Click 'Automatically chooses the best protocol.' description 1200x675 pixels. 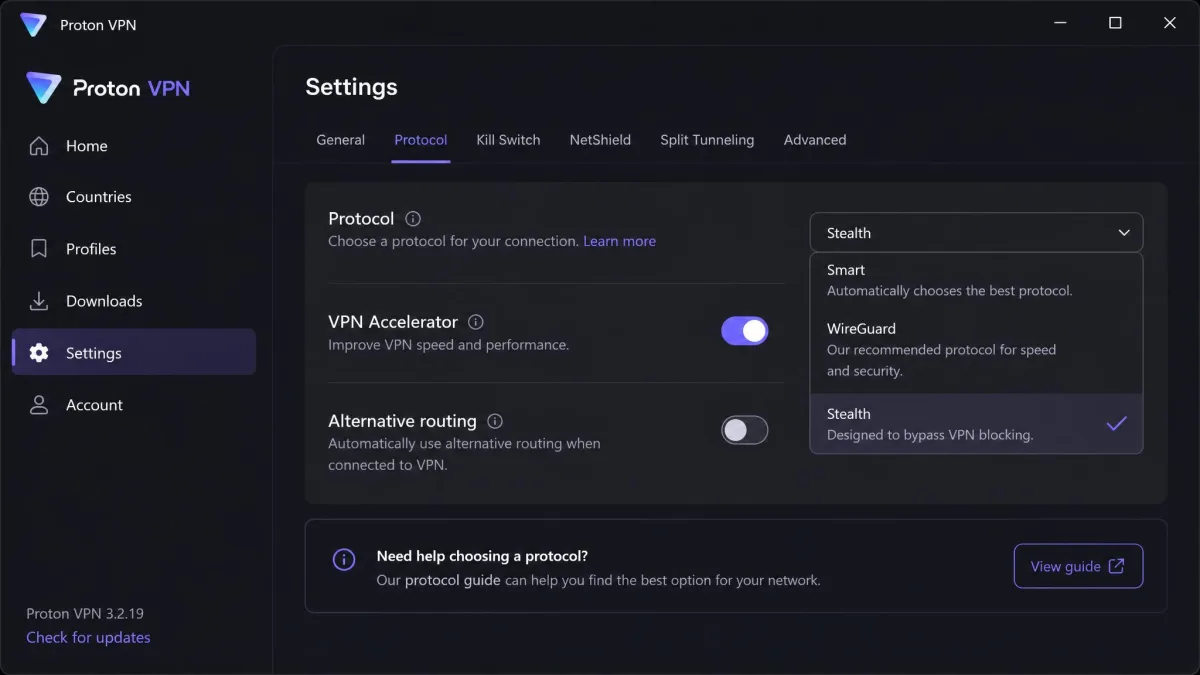point(950,291)
